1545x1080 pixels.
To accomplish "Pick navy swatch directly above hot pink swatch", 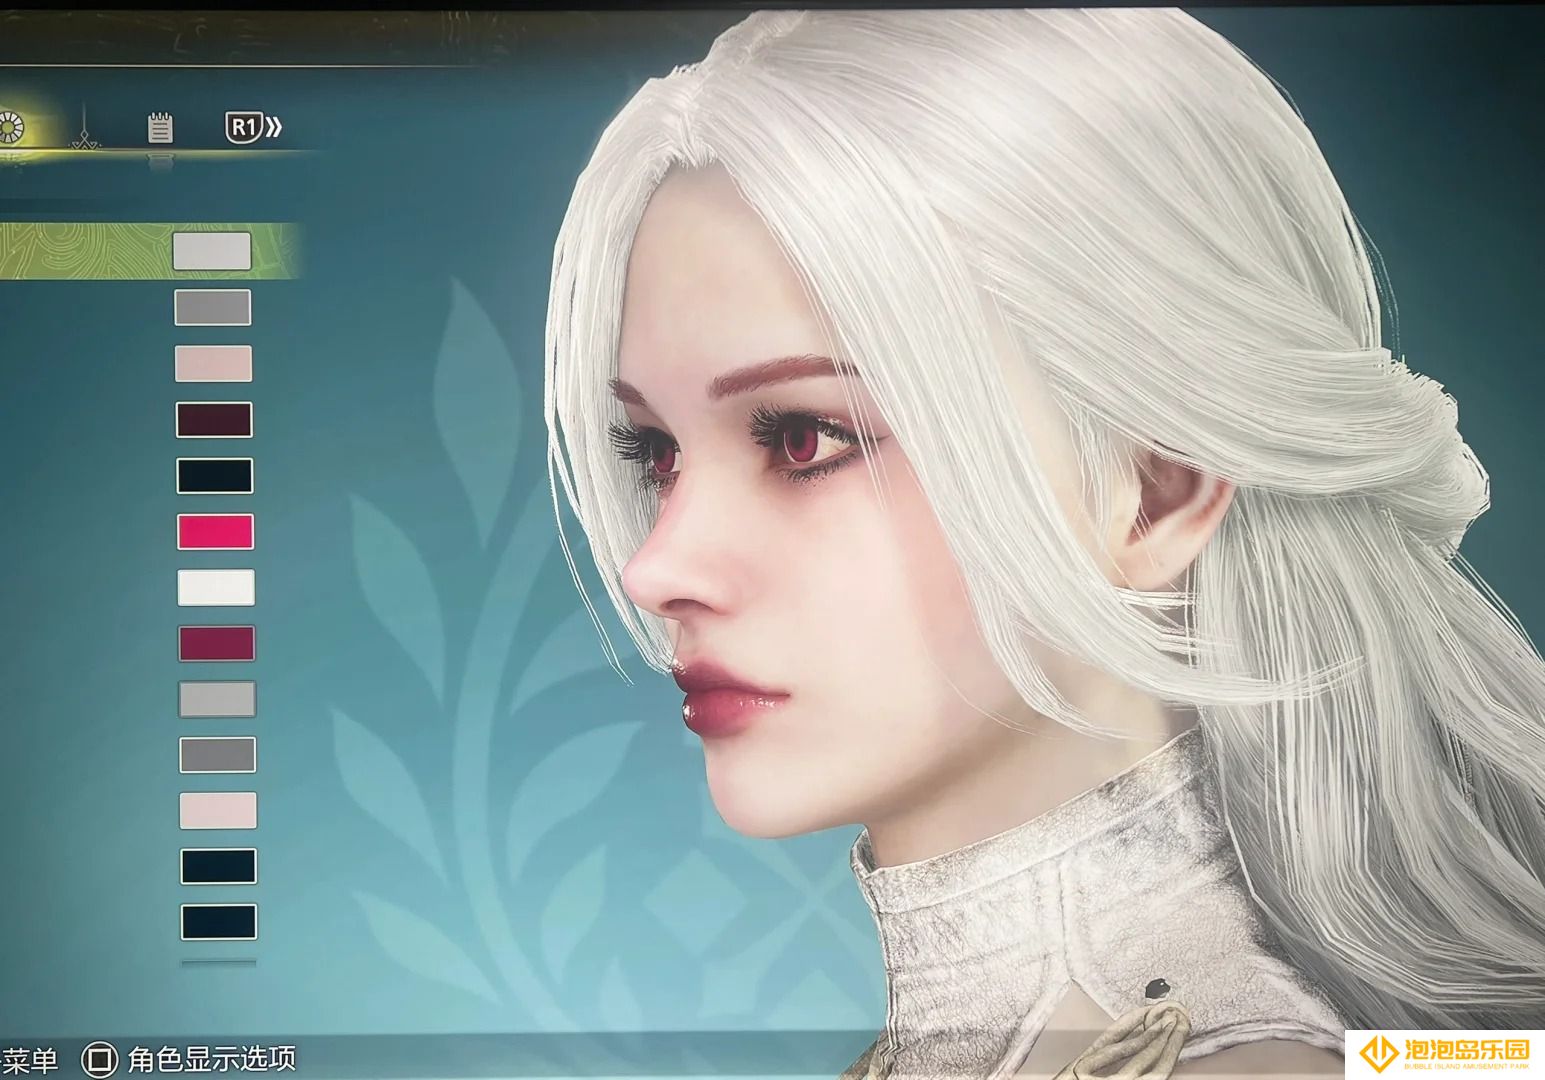I will pyautogui.click(x=215, y=475).
